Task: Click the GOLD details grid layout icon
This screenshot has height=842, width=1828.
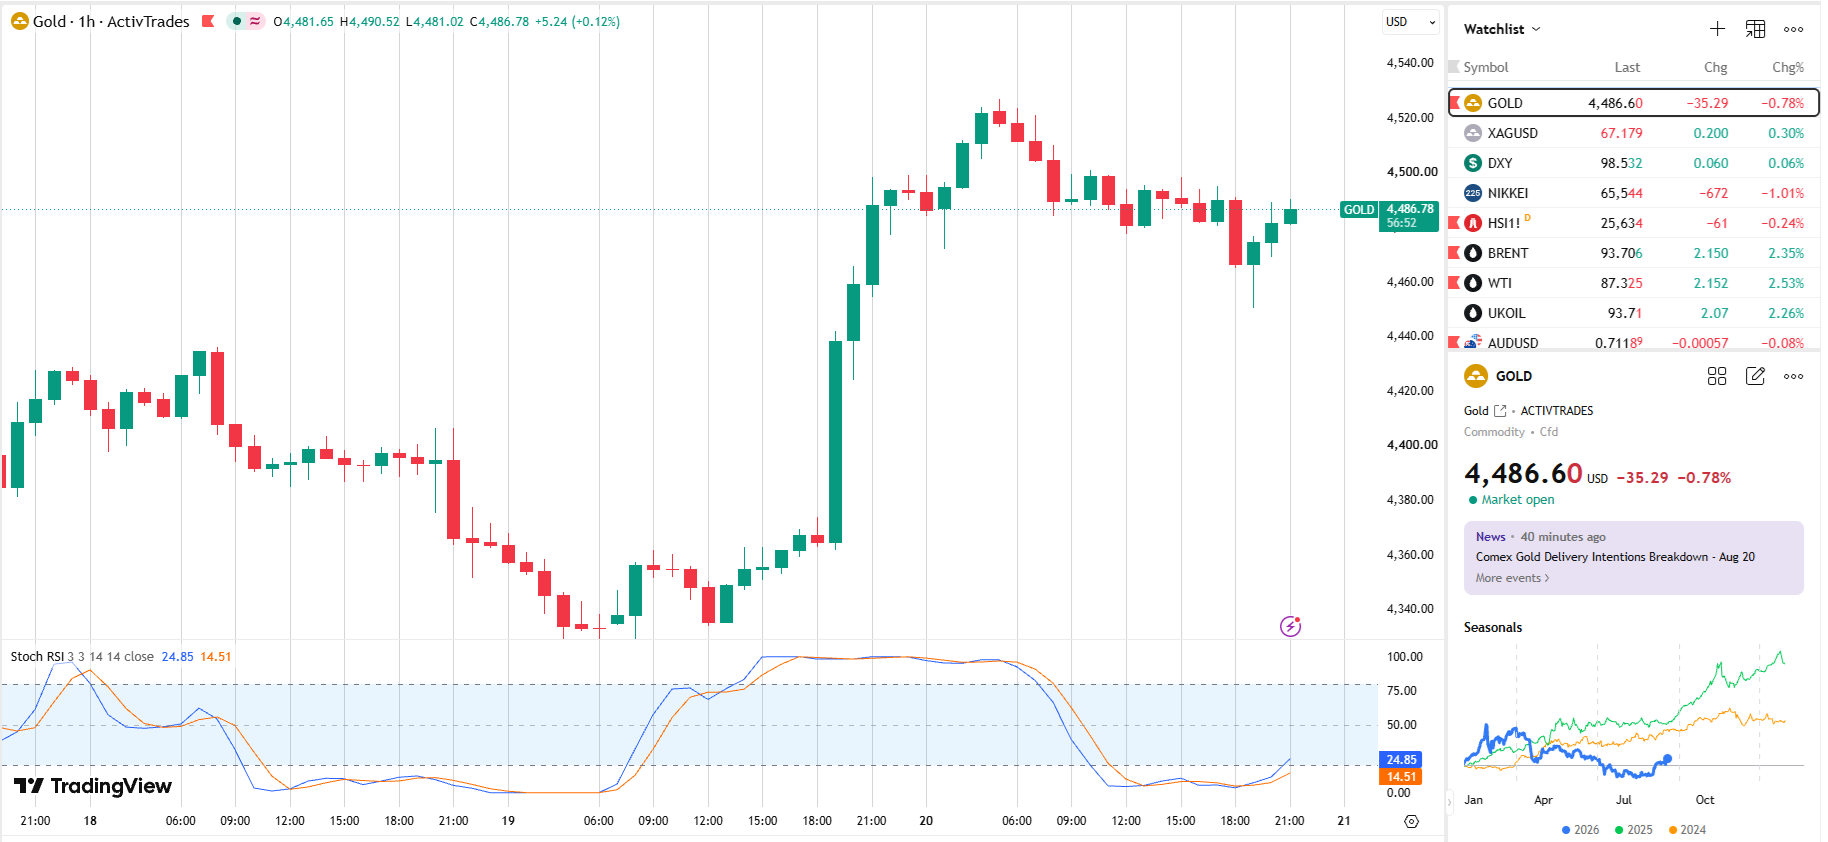Action: pyautogui.click(x=1717, y=376)
